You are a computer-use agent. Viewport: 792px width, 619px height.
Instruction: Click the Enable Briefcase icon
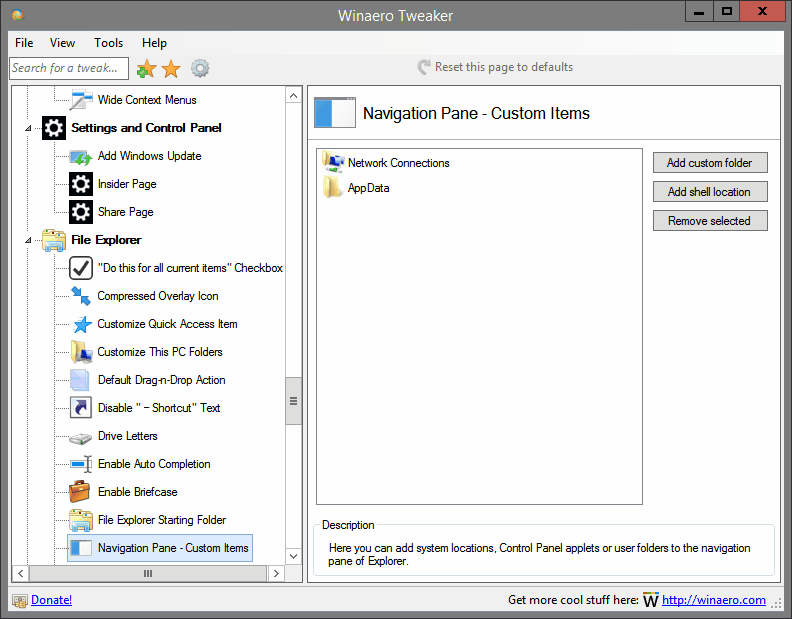[80, 492]
